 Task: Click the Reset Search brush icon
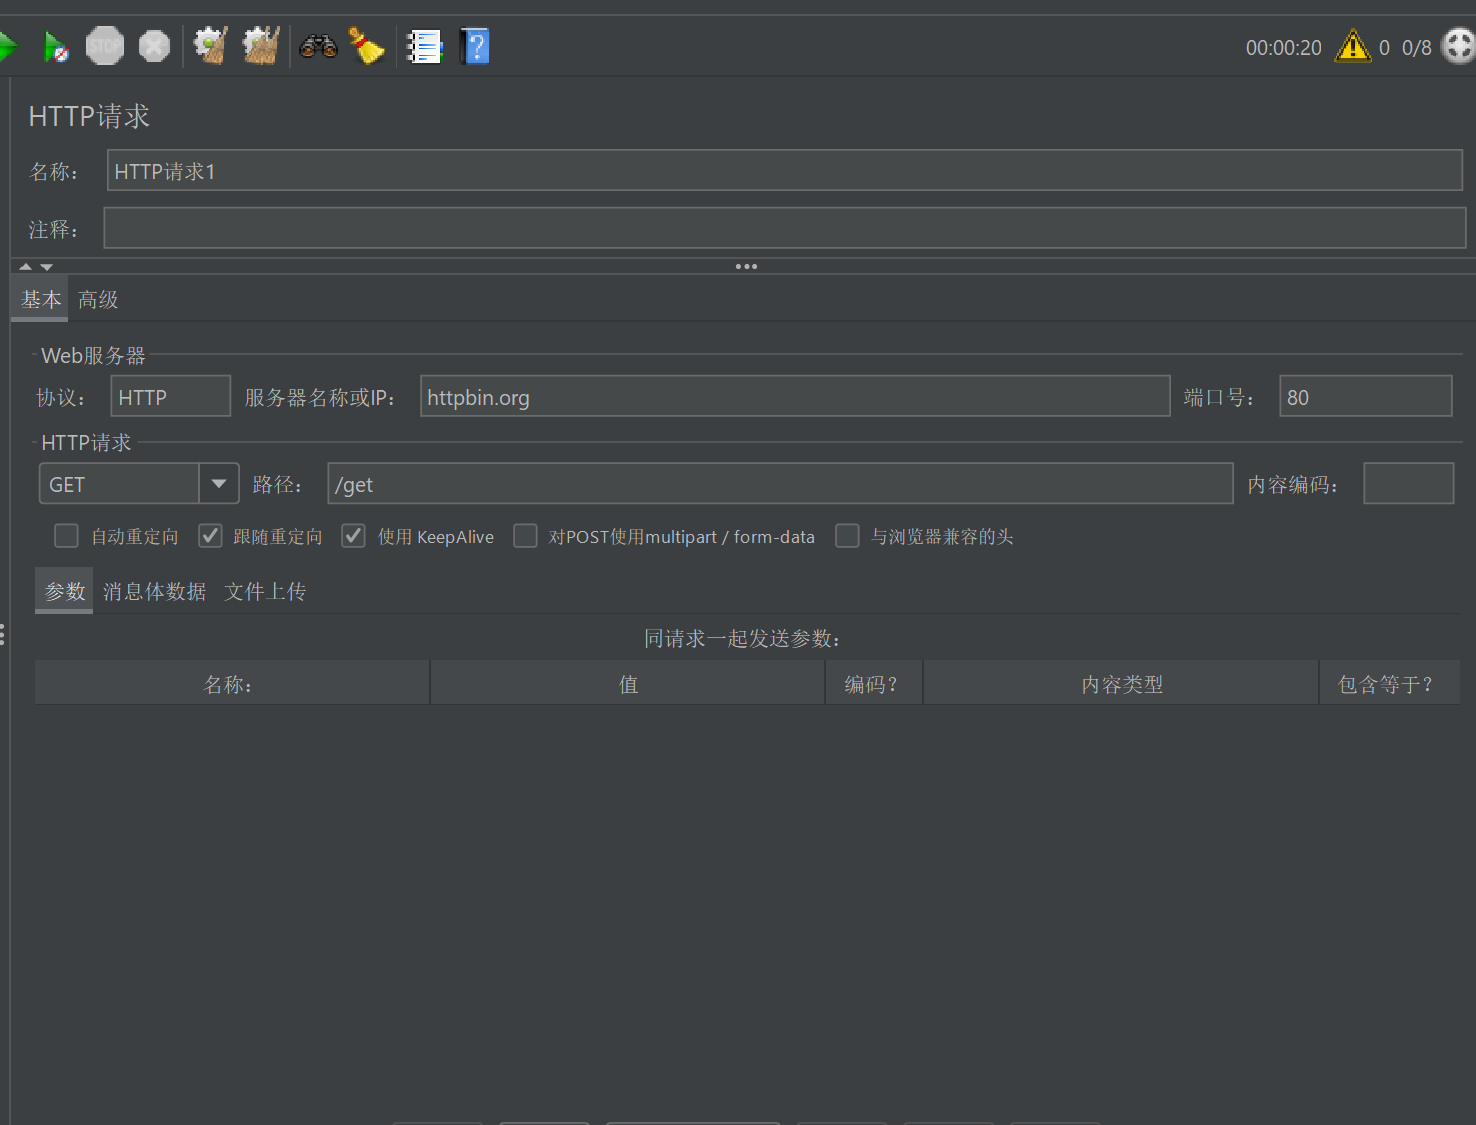tap(366, 46)
